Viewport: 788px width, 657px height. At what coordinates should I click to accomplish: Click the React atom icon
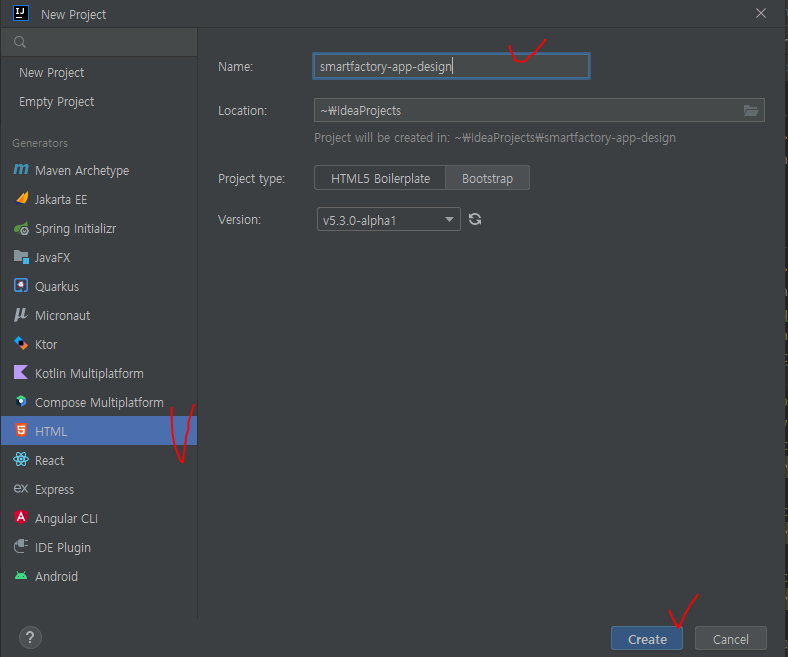click(x=21, y=459)
